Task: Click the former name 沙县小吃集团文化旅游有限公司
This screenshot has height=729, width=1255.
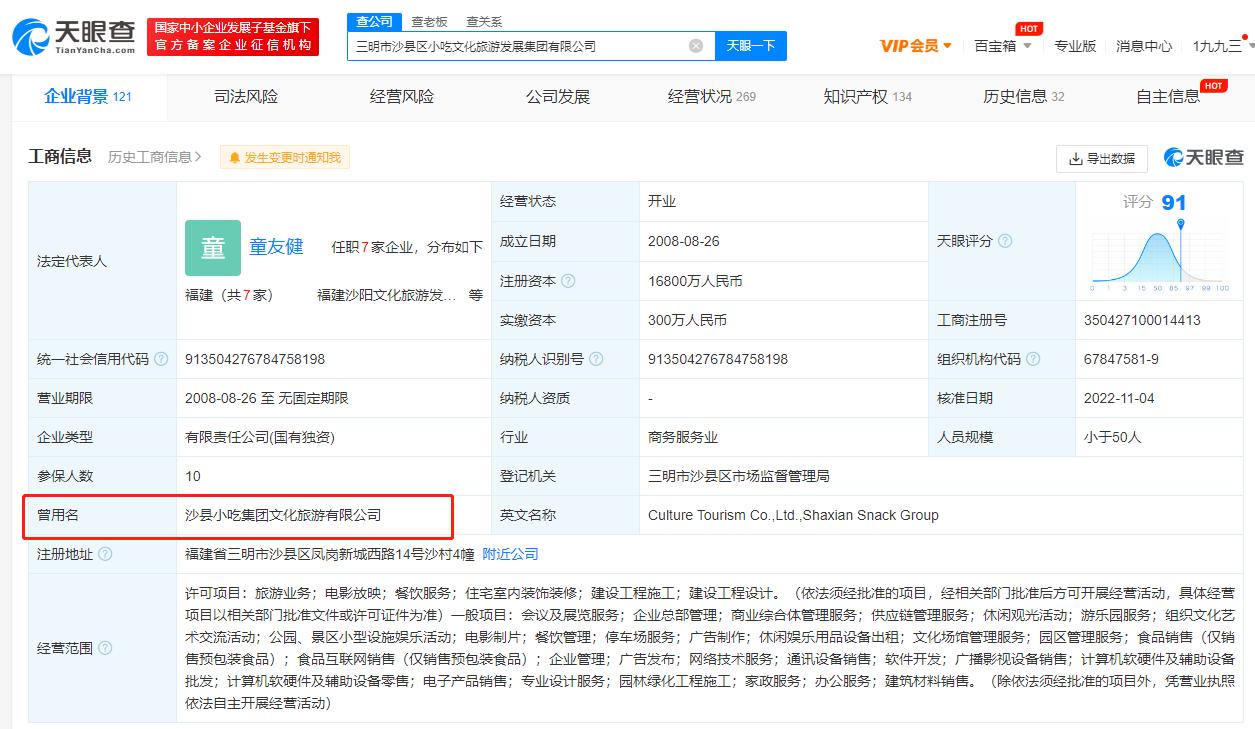Action: click(x=283, y=515)
